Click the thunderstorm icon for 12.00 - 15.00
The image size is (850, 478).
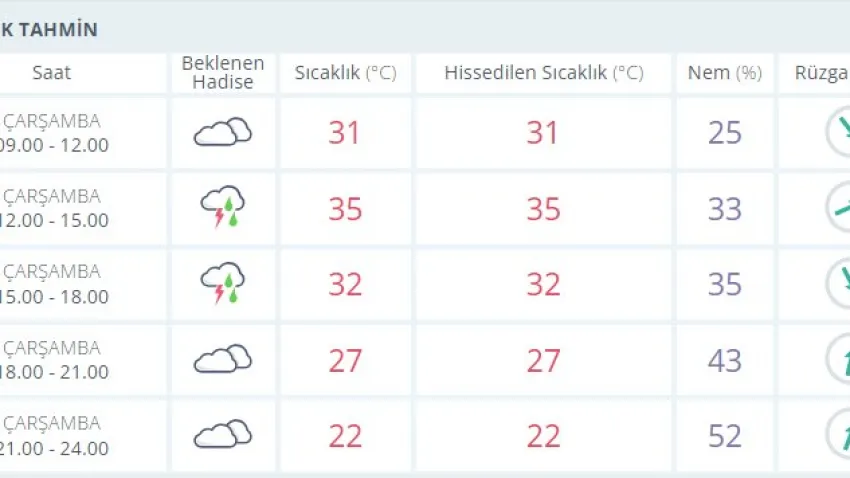tap(222, 207)
